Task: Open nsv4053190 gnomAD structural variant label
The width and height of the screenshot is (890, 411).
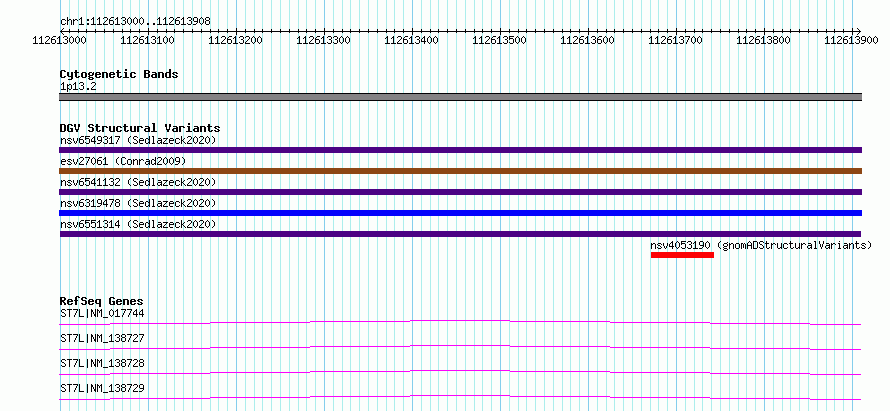Action: point(761,245)
